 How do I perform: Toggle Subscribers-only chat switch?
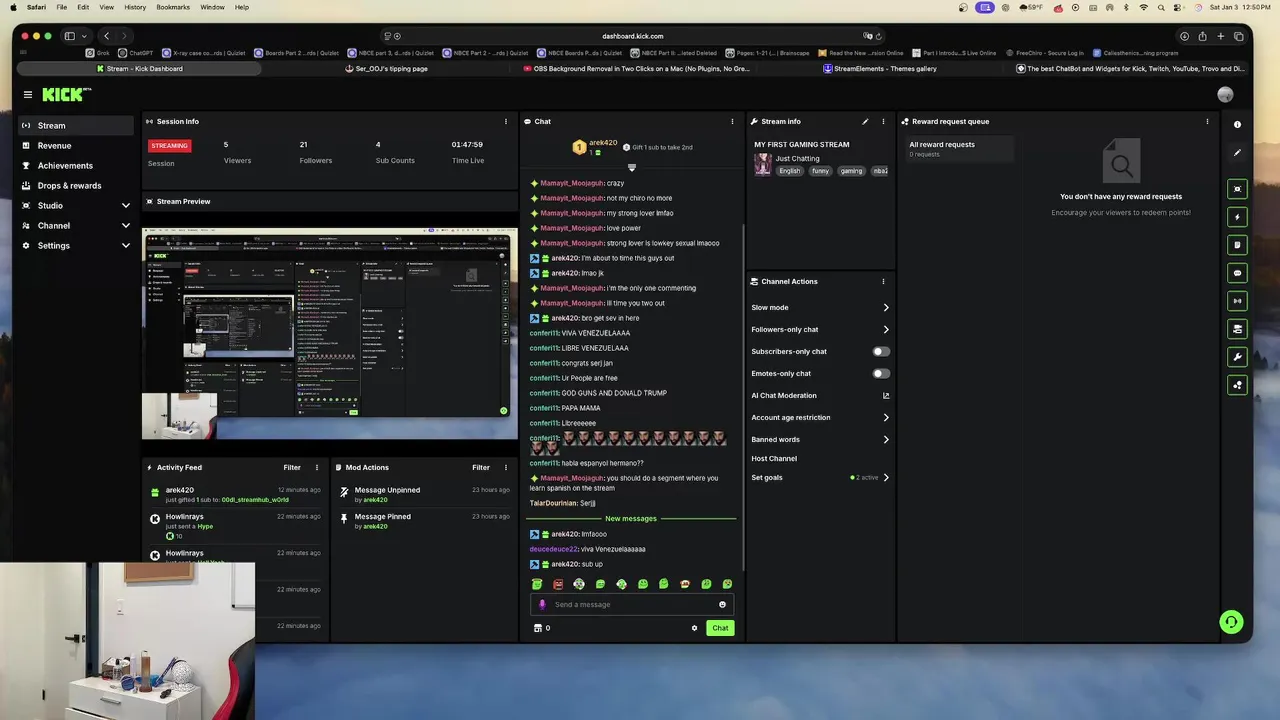[881, 352]
